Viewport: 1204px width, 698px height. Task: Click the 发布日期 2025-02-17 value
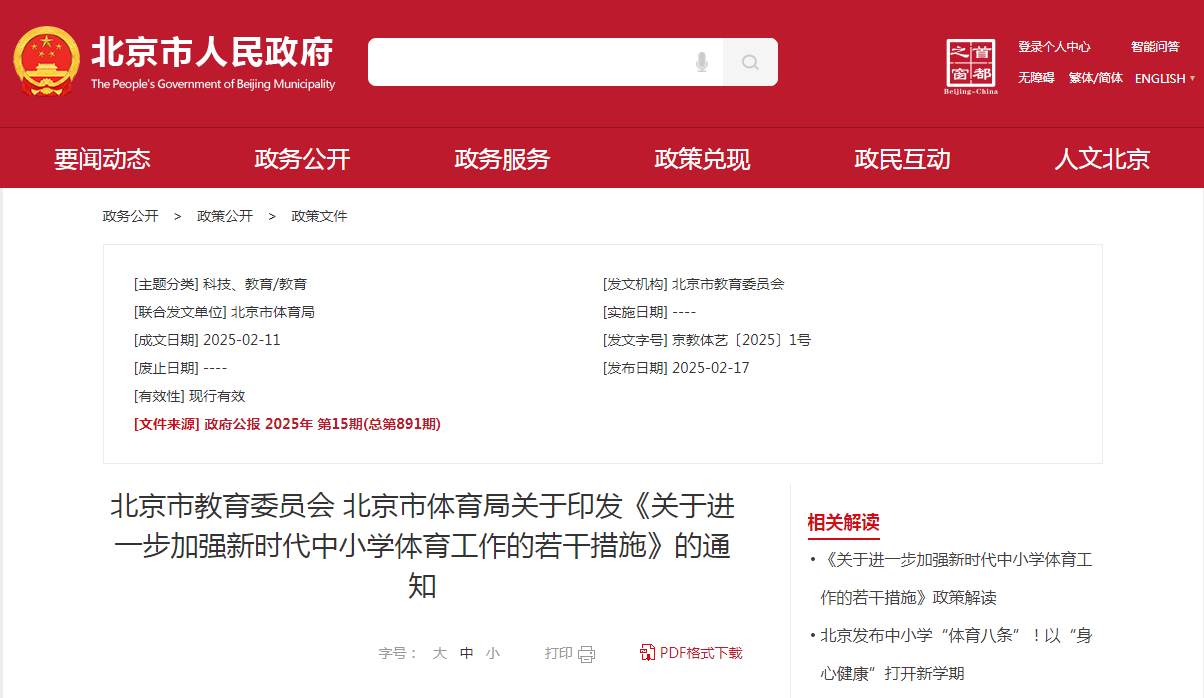[x=711, y=368]
